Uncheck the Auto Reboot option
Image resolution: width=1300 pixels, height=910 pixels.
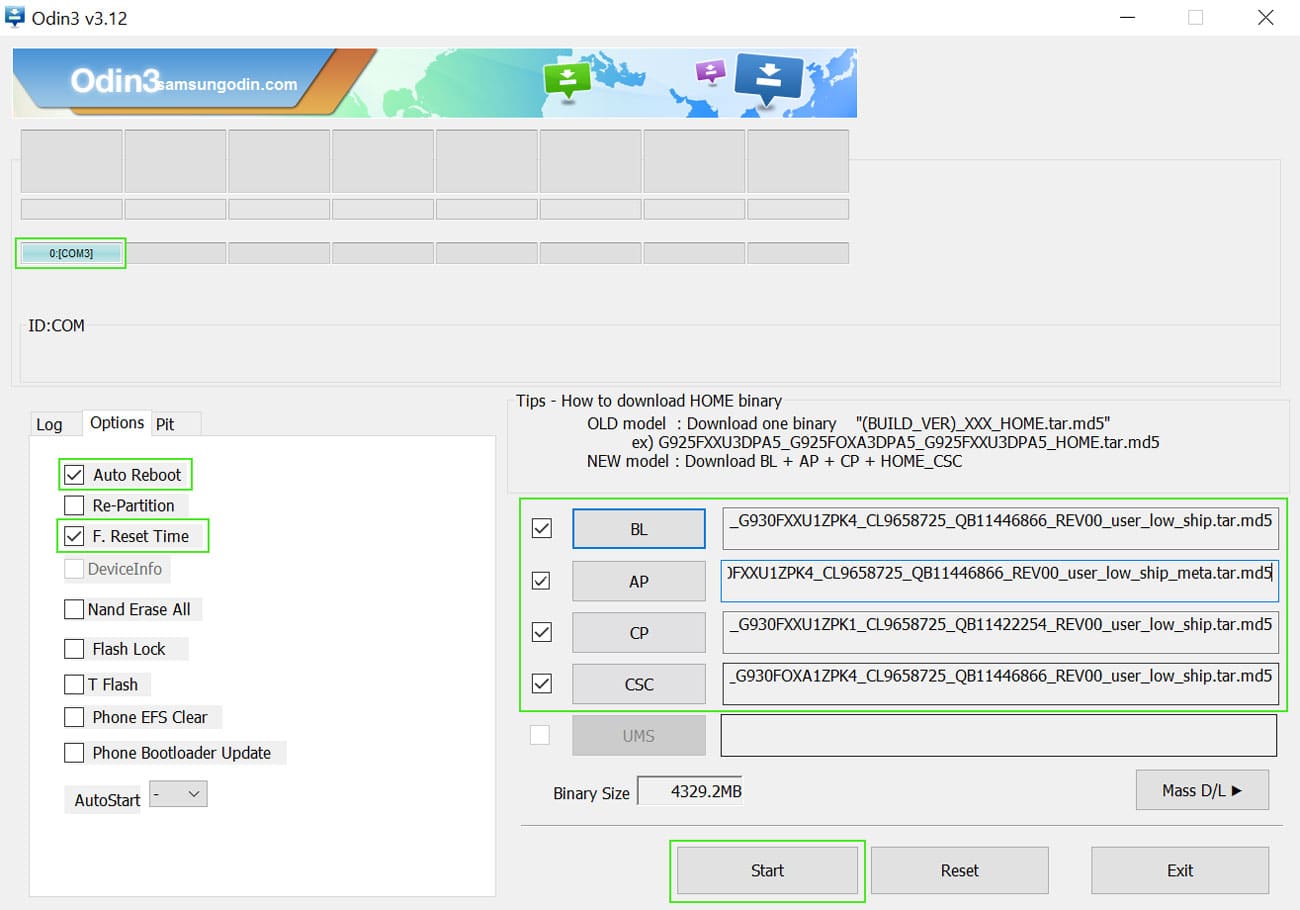pyautogui.click(x=74, y=474)
